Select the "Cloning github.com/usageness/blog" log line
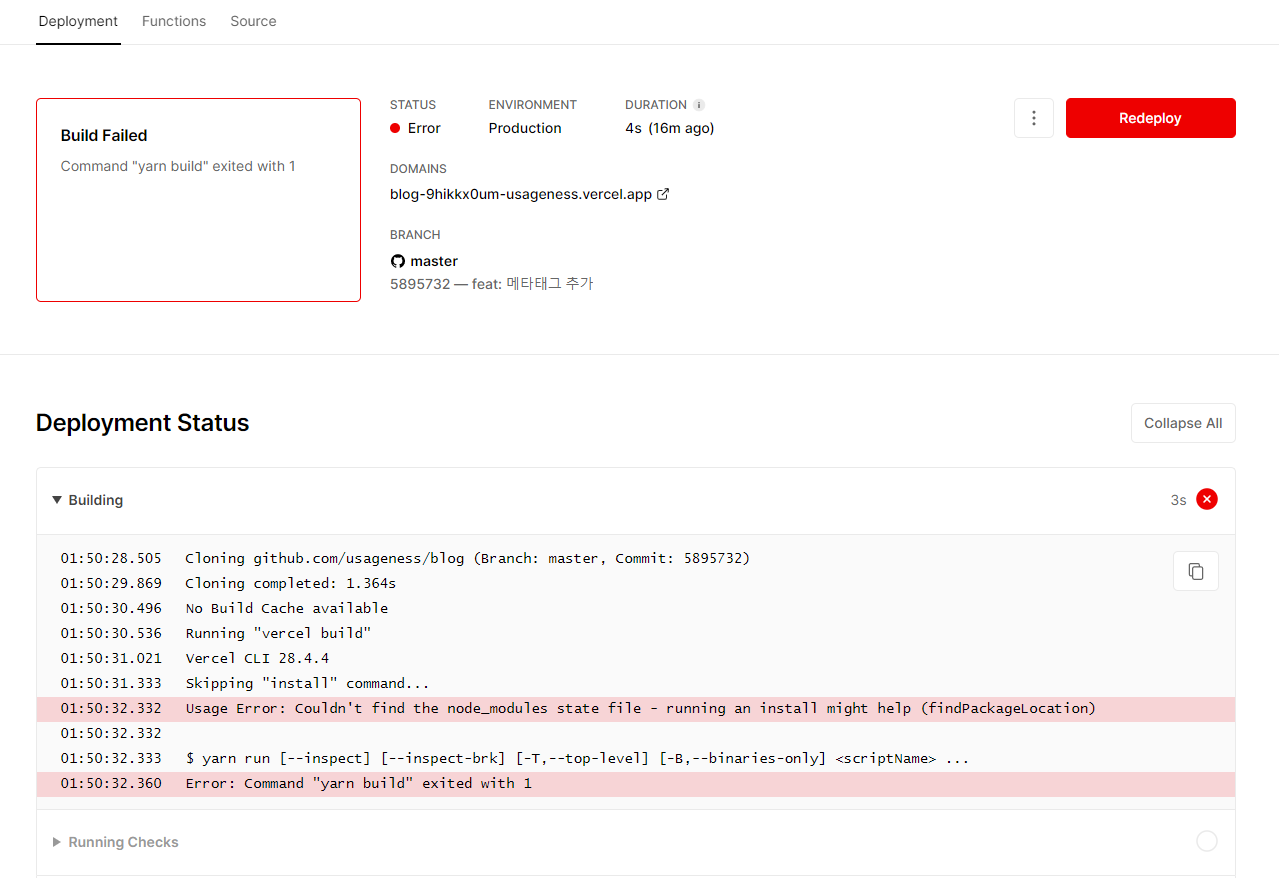Screen dimensions: 1279x878 [x=636, y=558]
